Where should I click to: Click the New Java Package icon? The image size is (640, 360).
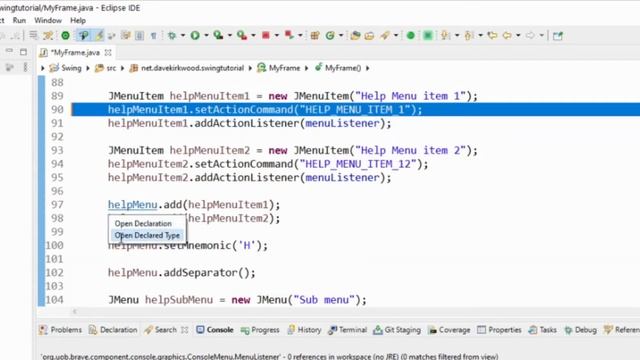(315, 36)
